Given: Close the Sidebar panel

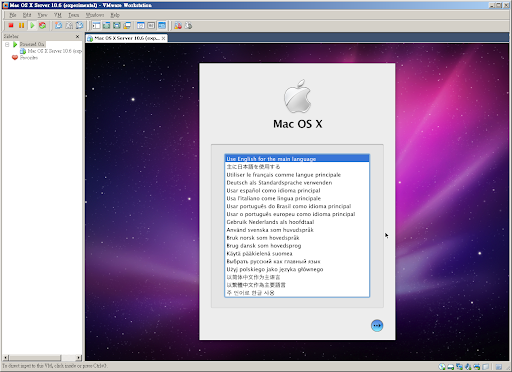Looking at the screenshot, I should tap(78, 36).
